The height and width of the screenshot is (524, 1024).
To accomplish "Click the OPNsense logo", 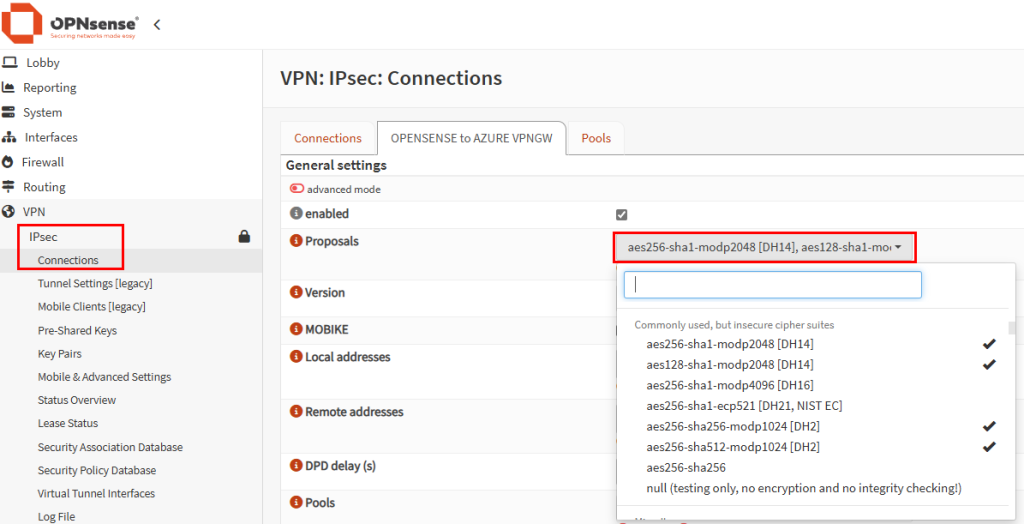I will (x=70, y=24).
